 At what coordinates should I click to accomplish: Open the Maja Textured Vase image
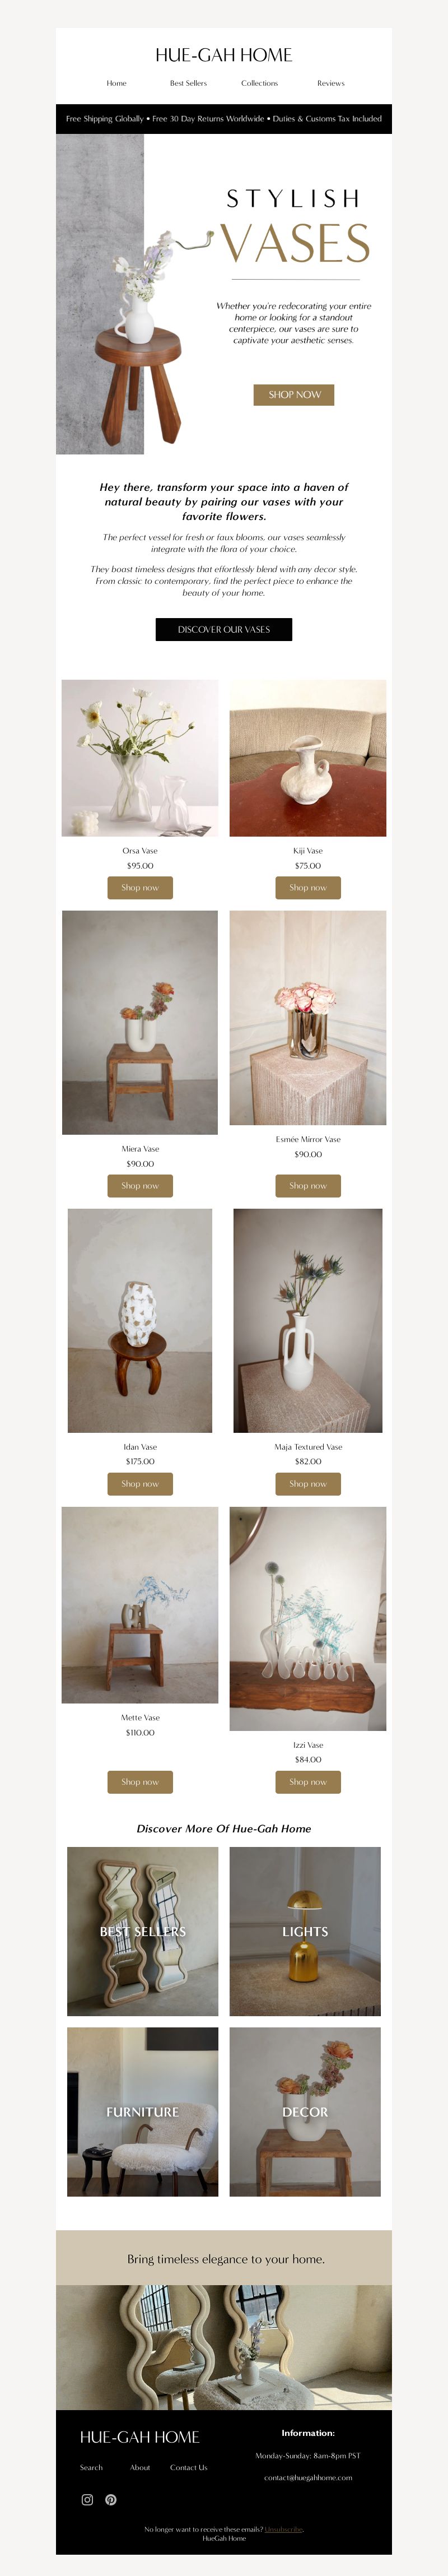click(308, 1320)
